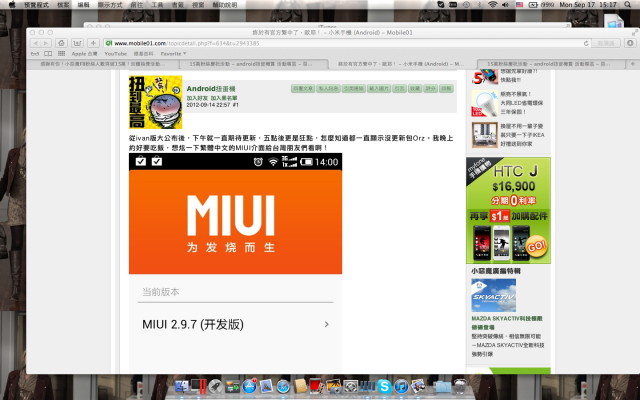The height and width of the screenshot is (400, 640).
Task: Open Safari compass icon in Dock
Action: pos(283,386)
